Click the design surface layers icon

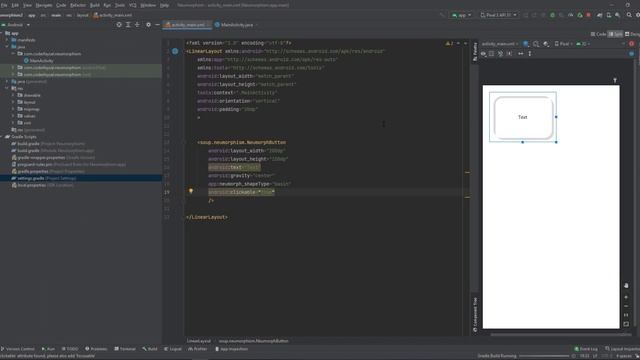(526, 44)
